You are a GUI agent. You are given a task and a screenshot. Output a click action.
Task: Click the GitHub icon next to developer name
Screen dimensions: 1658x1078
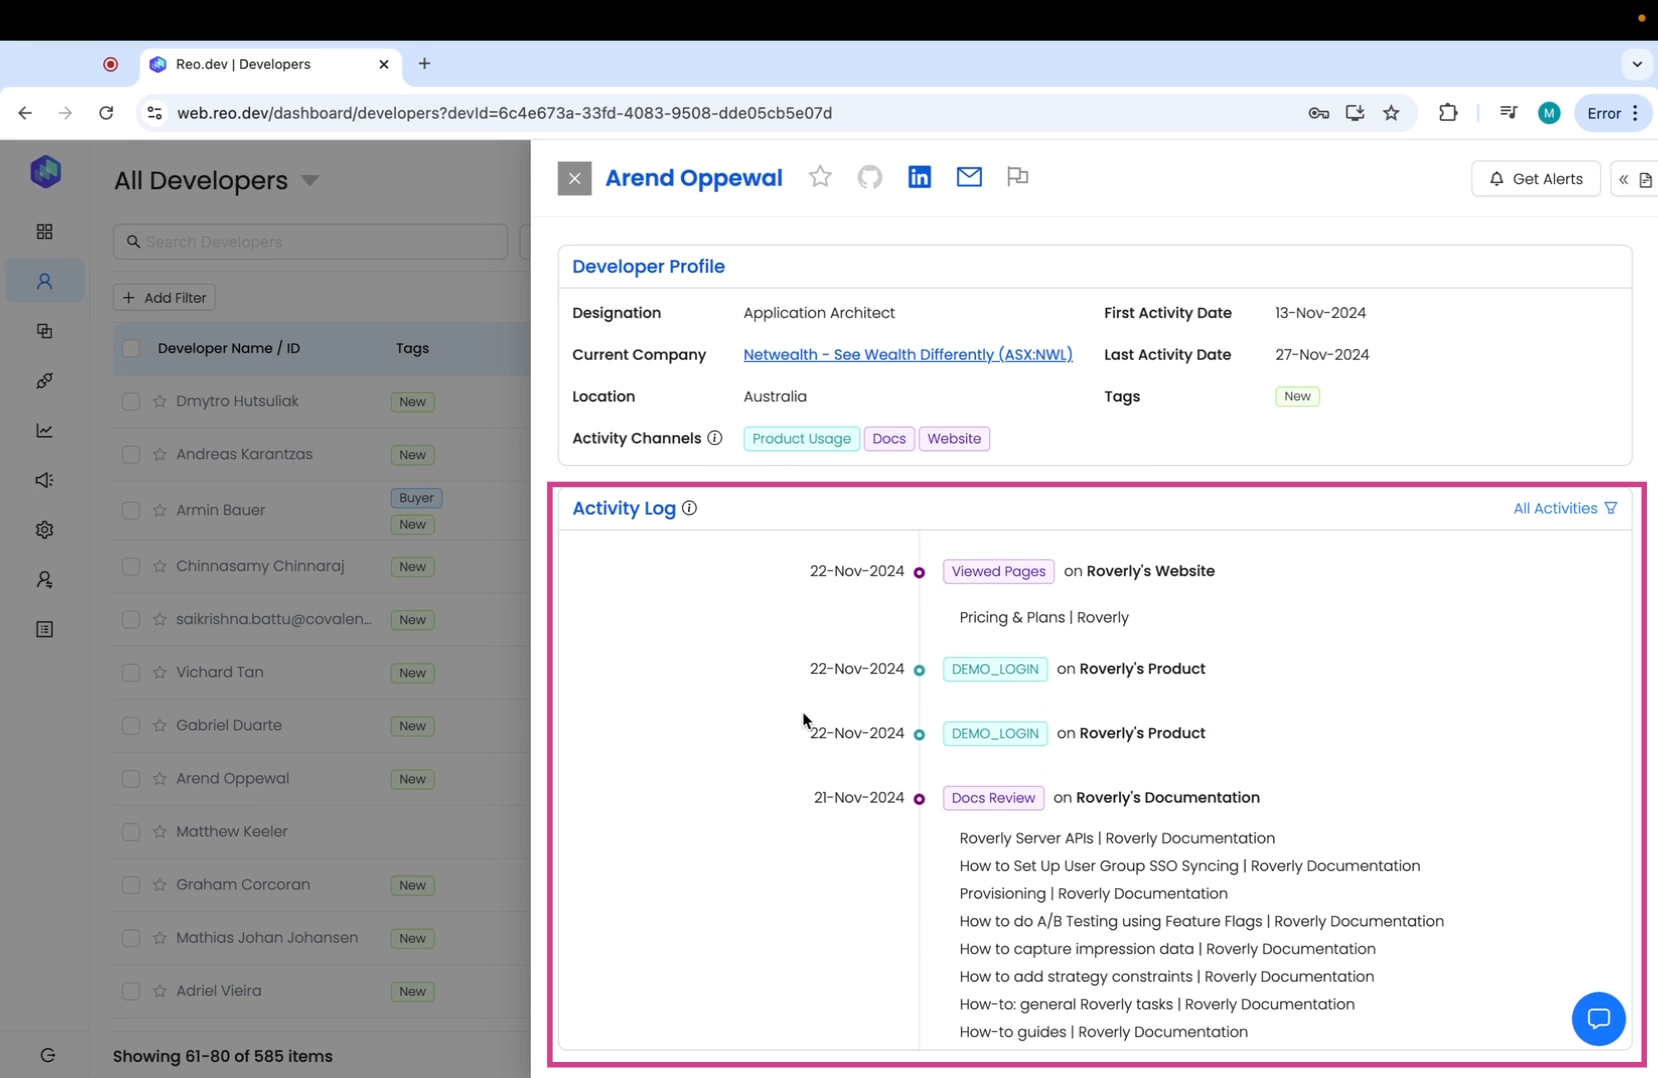pos(869,177)
